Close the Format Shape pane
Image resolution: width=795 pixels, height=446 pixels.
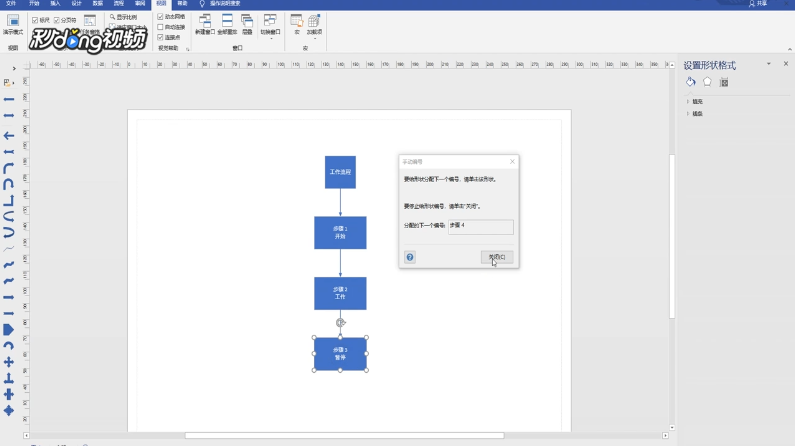click(x=786, y=64)
